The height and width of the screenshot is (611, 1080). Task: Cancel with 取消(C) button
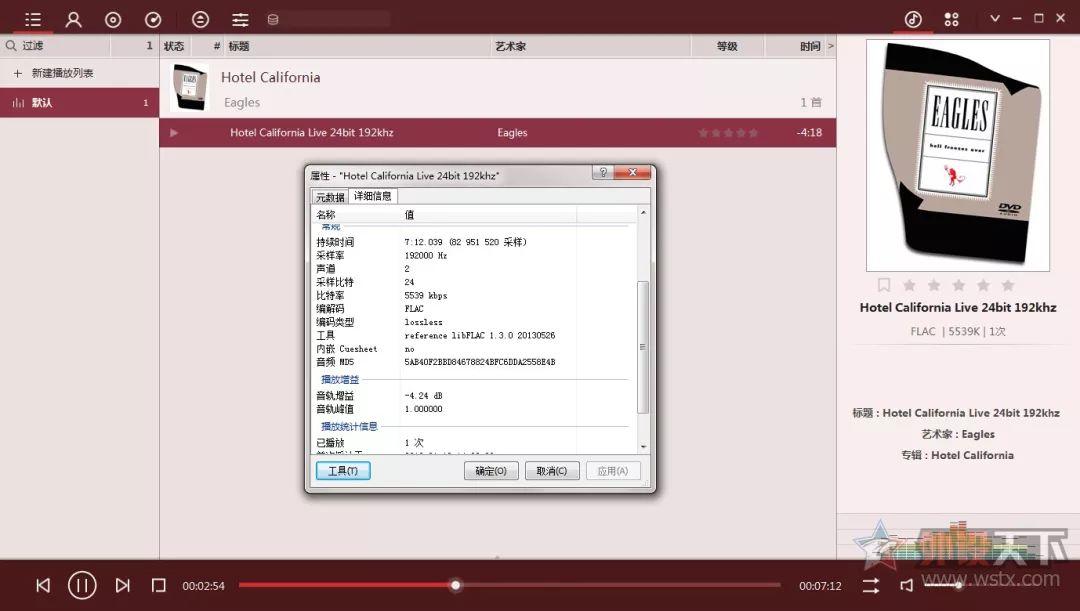[552, 470]
